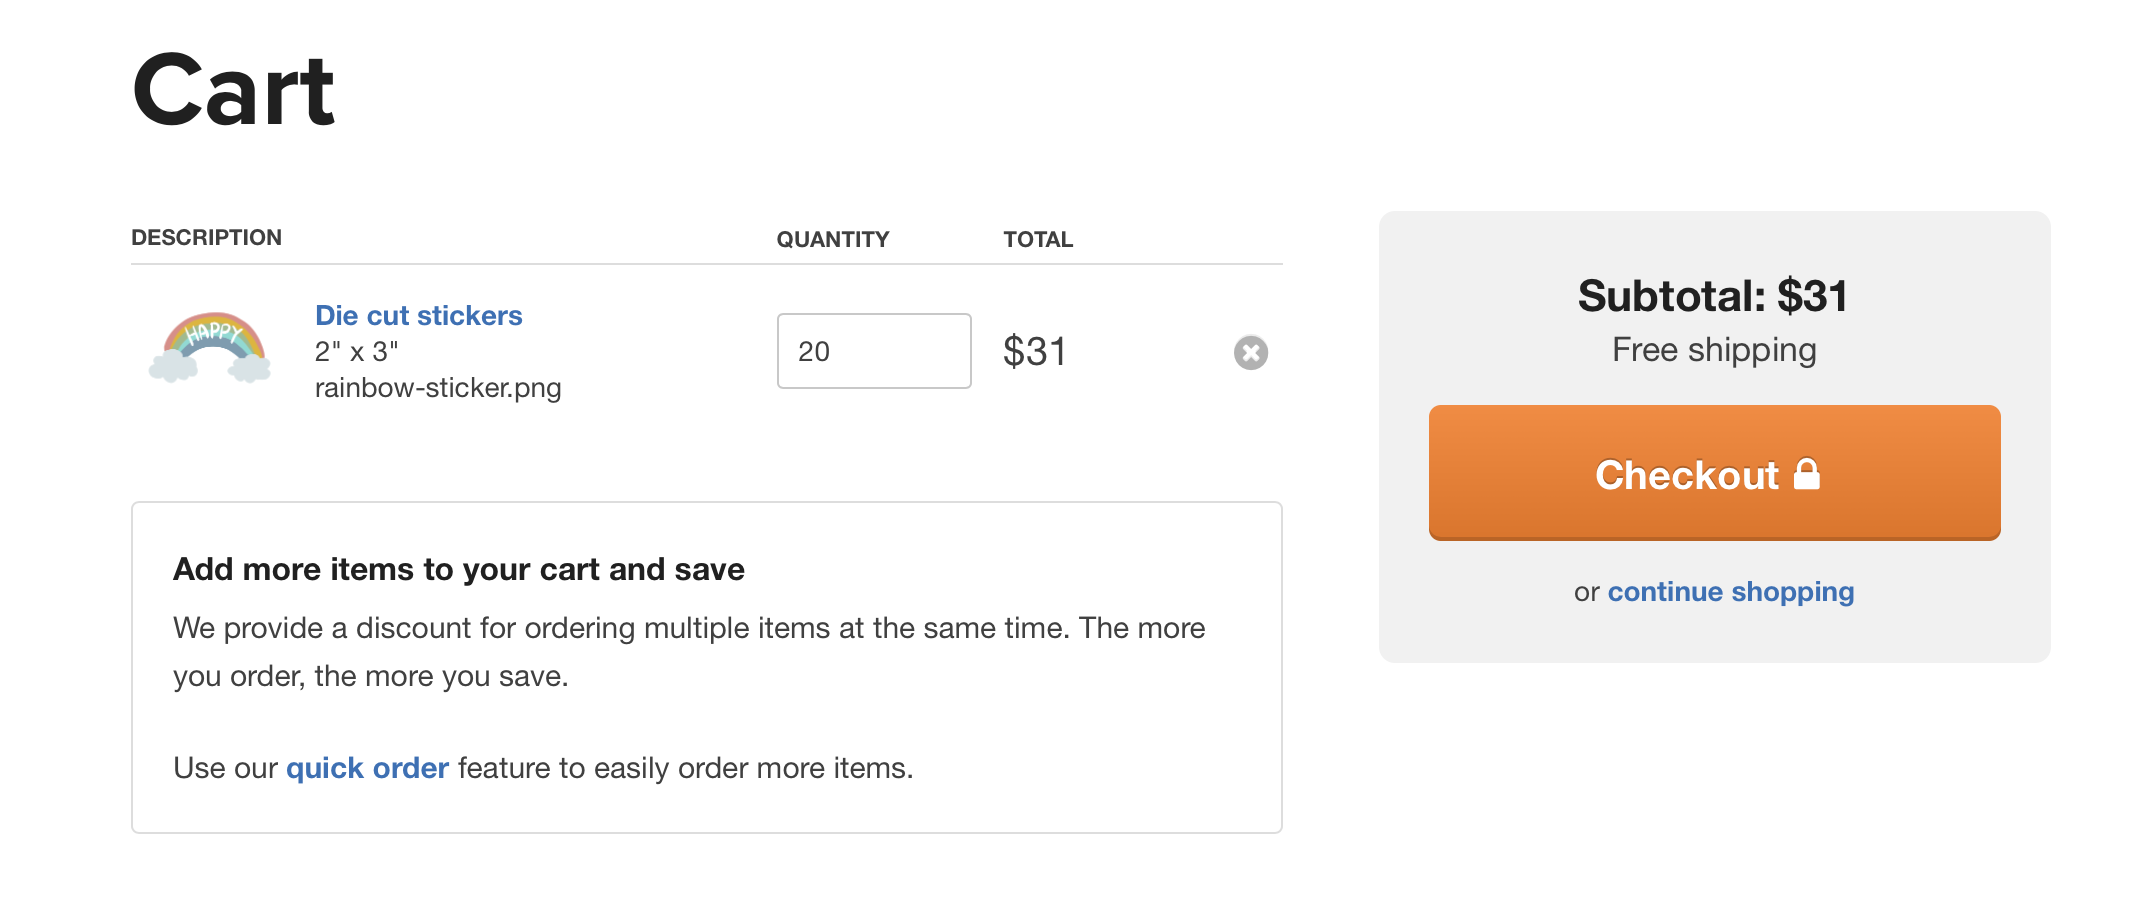Click the DESCRIPTION column header
The width and height of the screenshot is (2134, 924).
[x=206, y=238]
